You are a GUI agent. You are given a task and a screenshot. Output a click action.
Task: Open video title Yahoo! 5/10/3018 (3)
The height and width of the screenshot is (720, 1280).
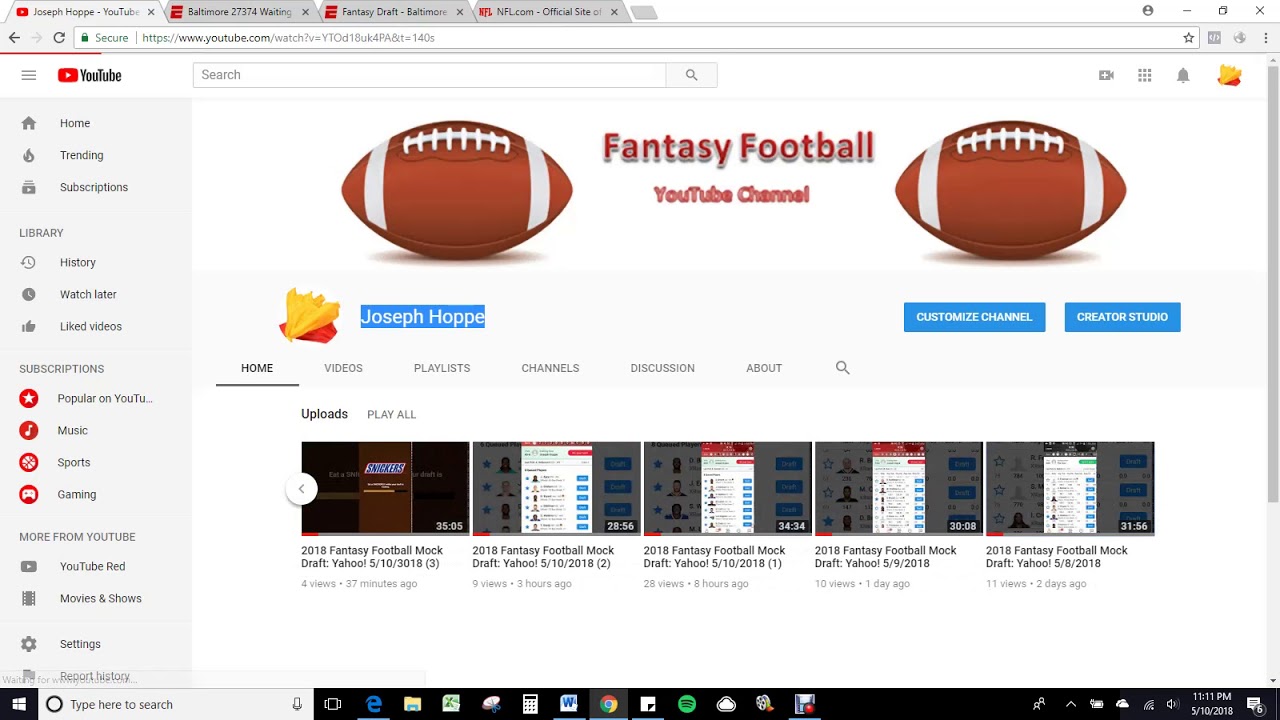click(x=372, y=557)
